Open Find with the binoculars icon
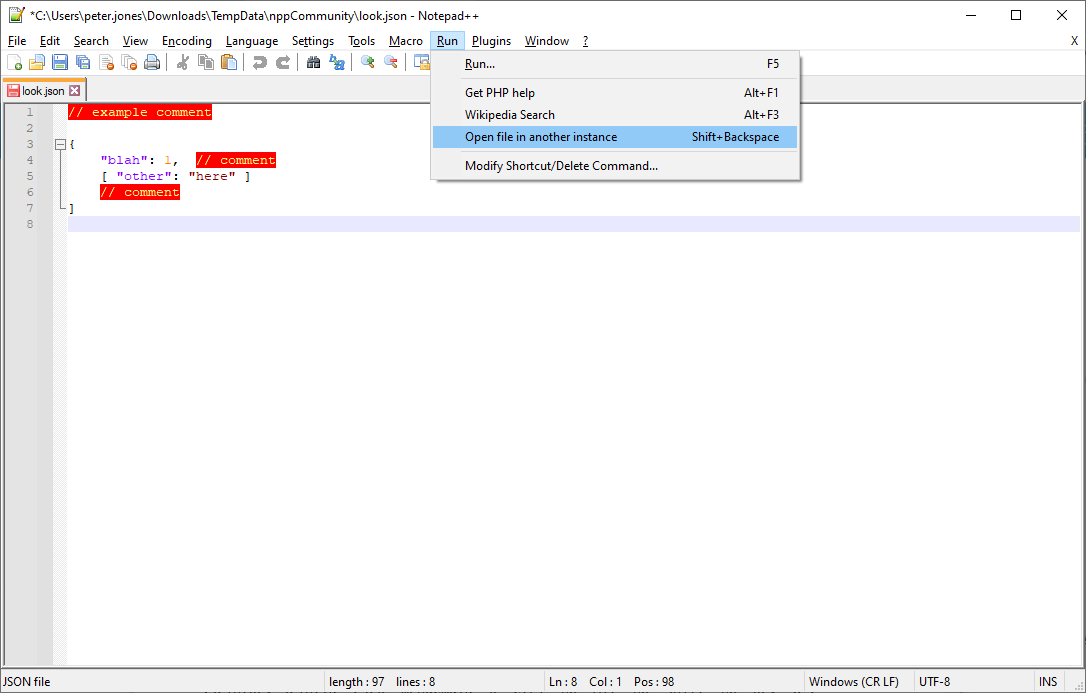 pos(314,63)
